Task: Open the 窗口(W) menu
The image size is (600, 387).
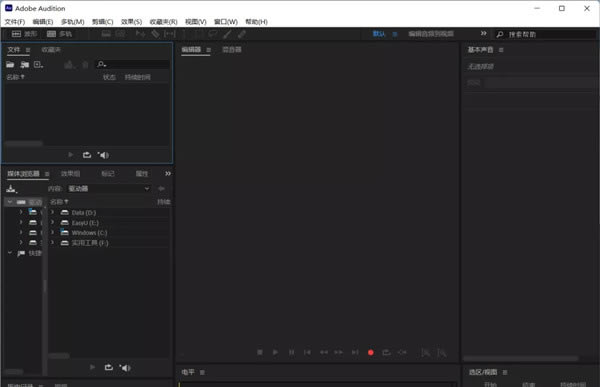Action: coord(226,22)
